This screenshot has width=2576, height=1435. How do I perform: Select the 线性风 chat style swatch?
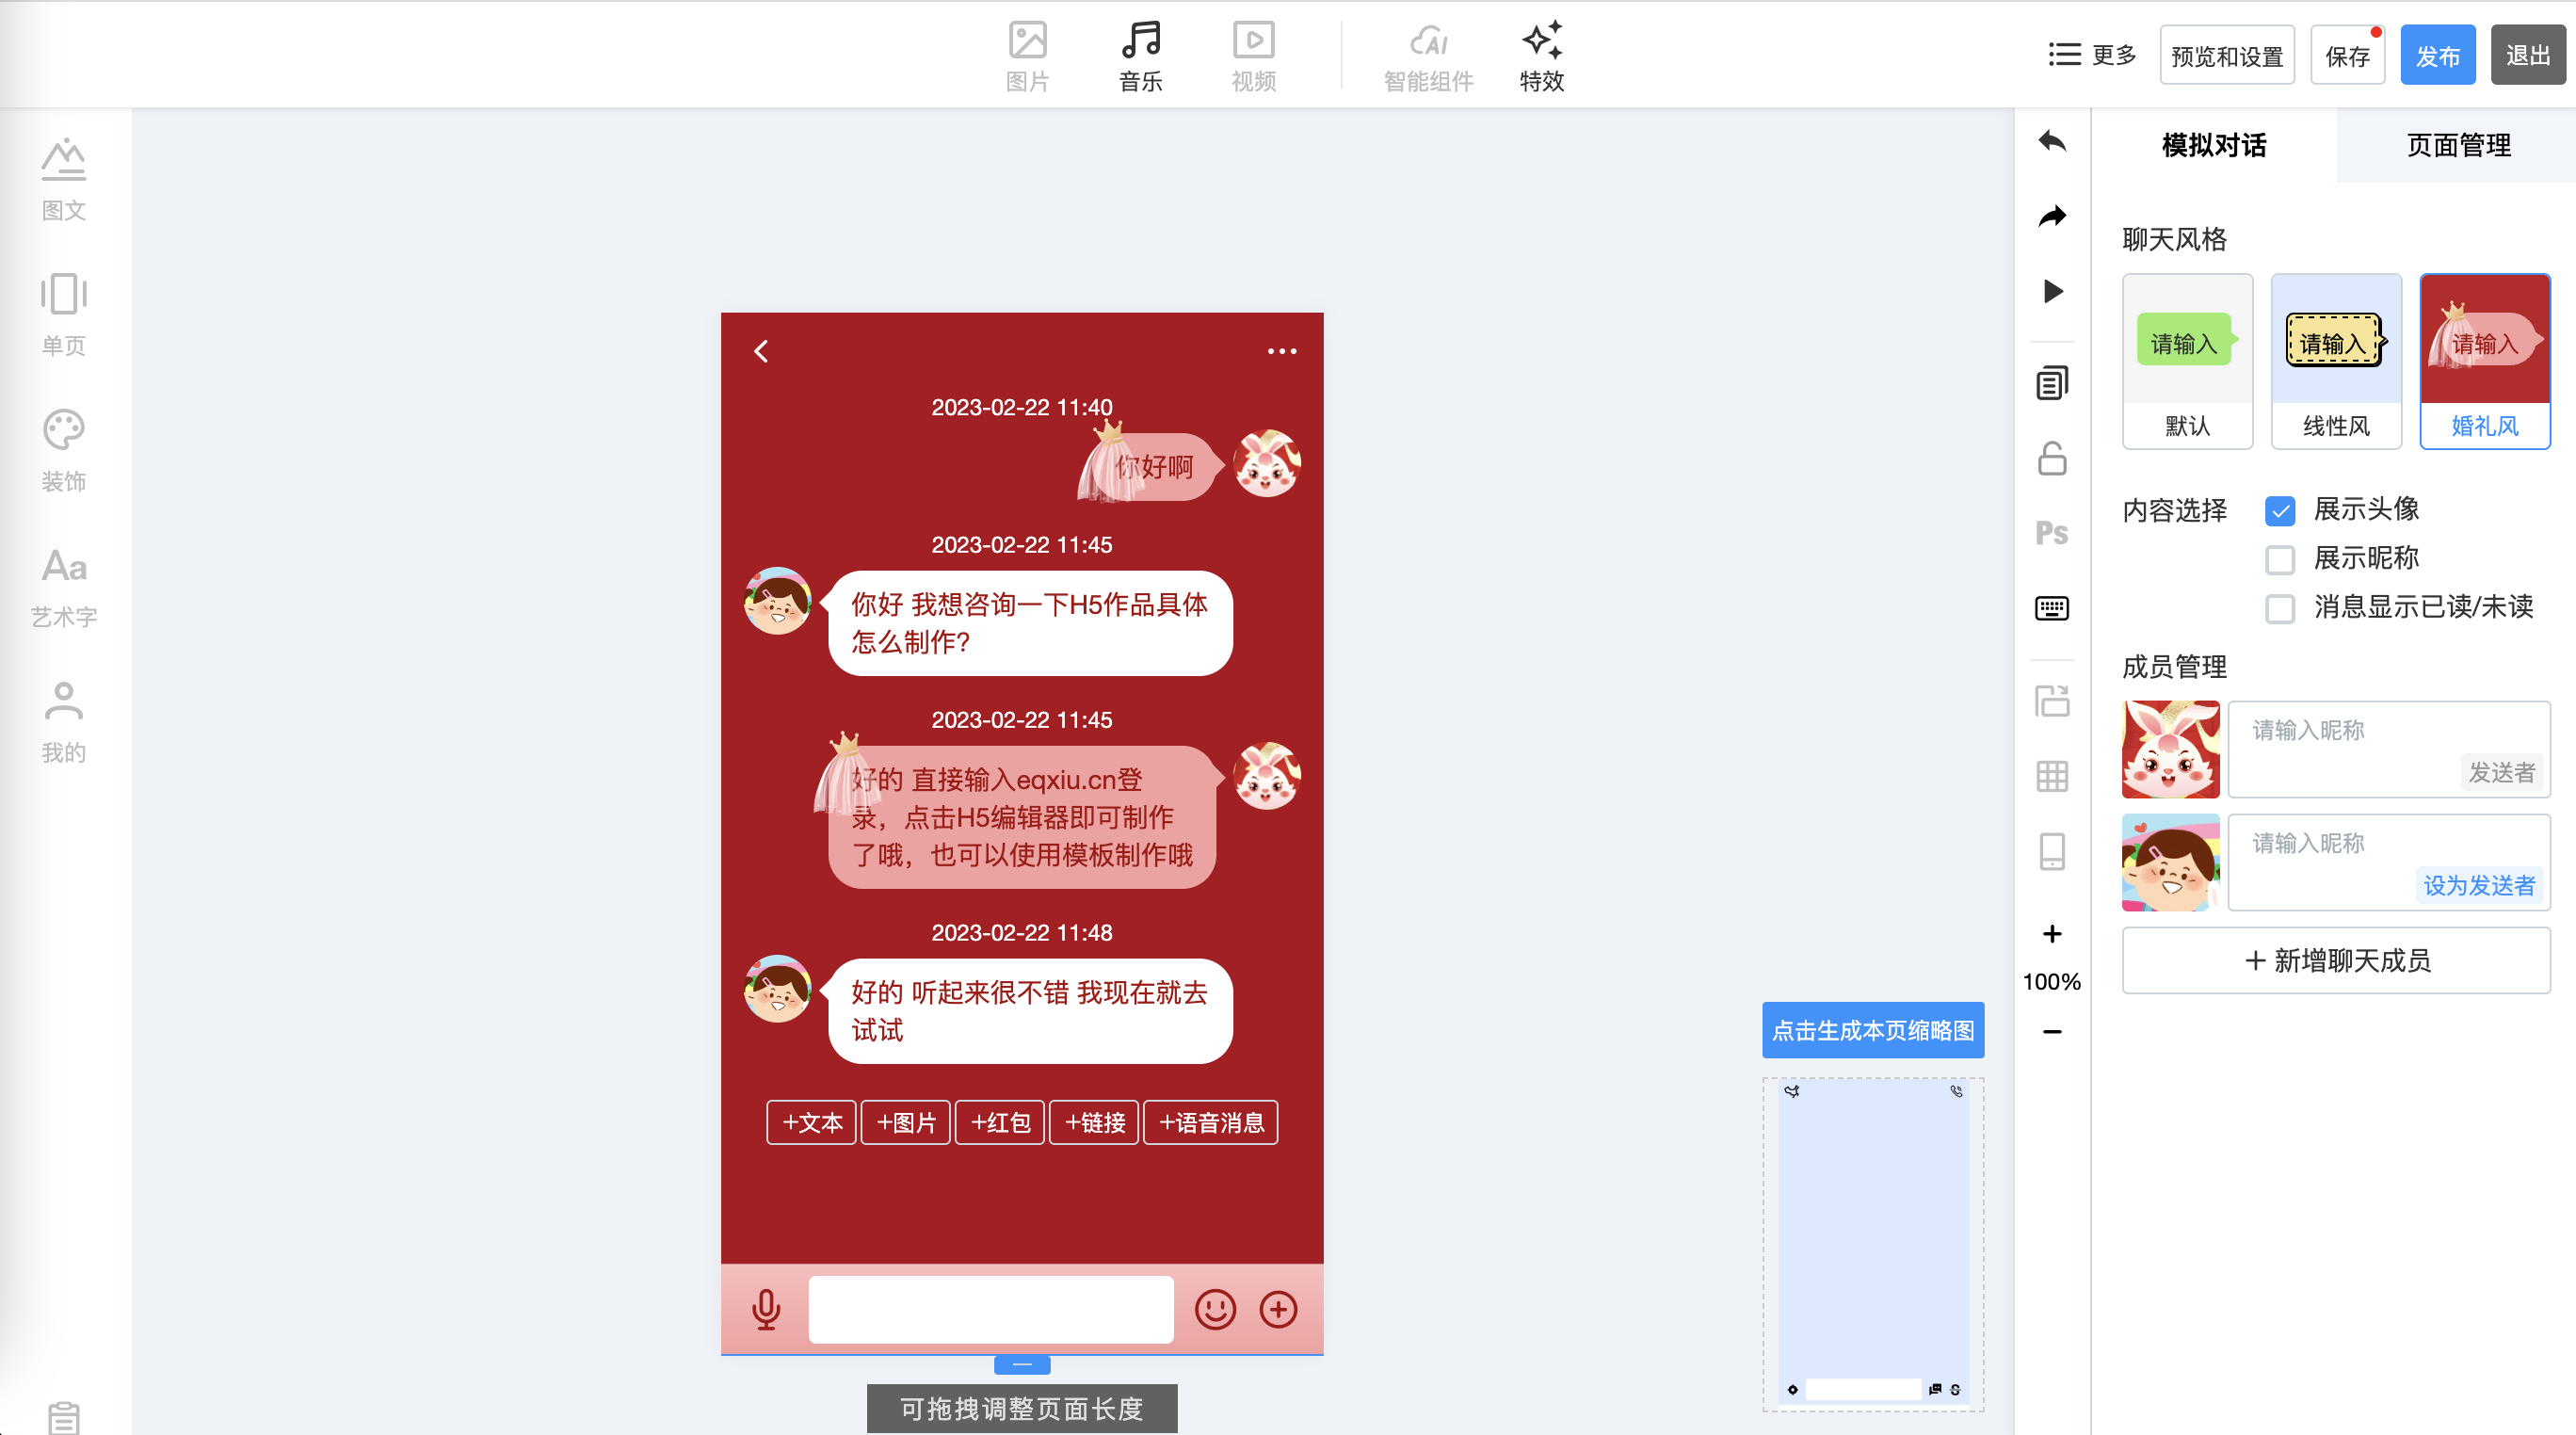tap(2335, 361)
